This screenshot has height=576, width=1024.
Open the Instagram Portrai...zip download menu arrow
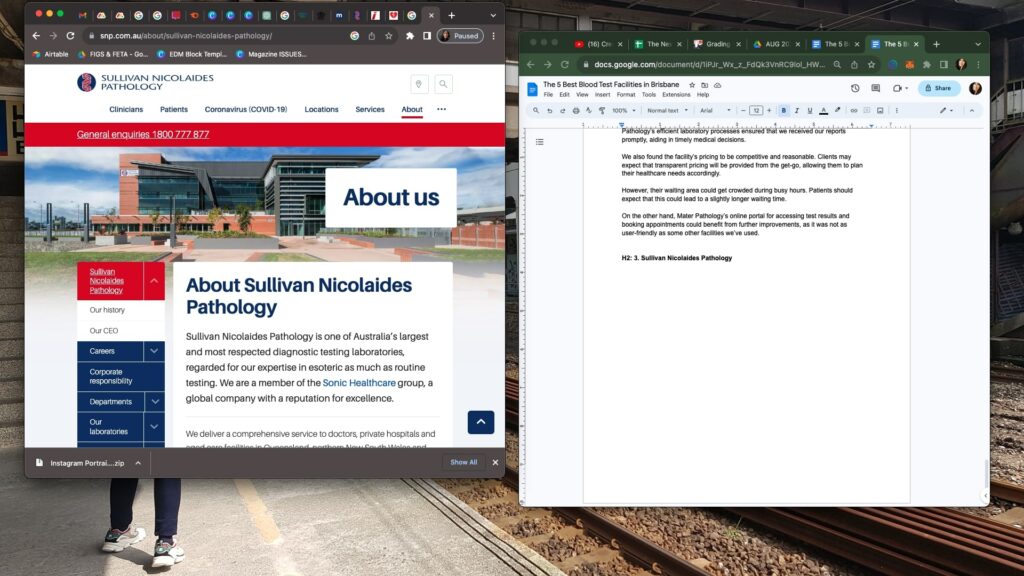[138, 463]
